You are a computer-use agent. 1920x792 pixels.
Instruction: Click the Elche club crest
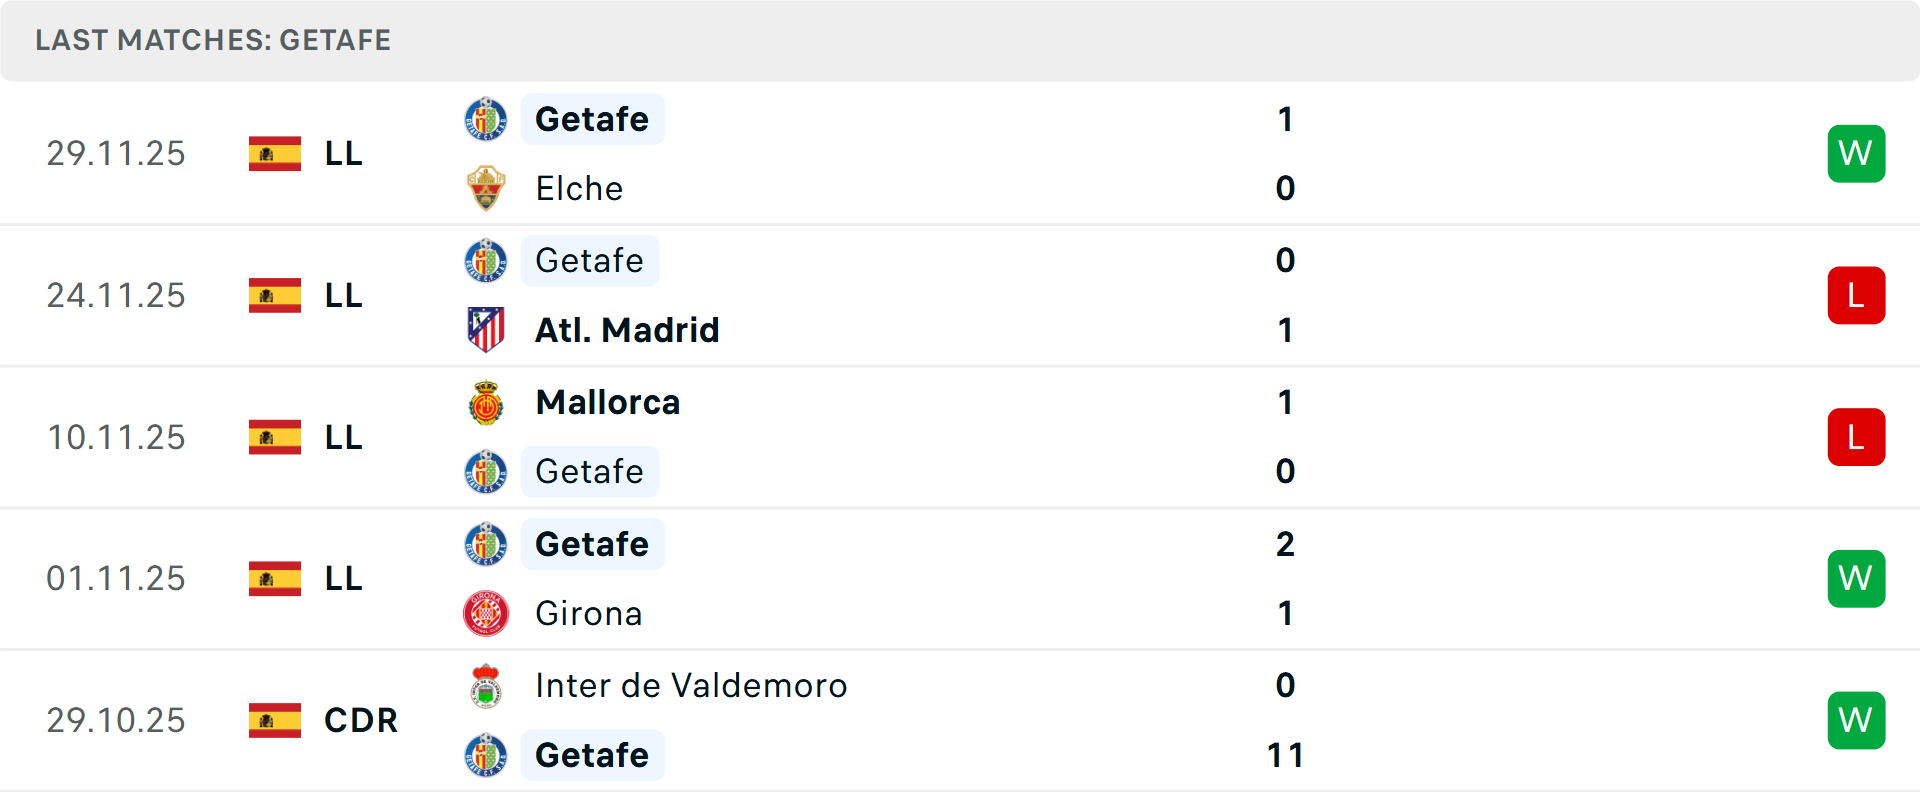pyautogui.click(x=486, y=188)
